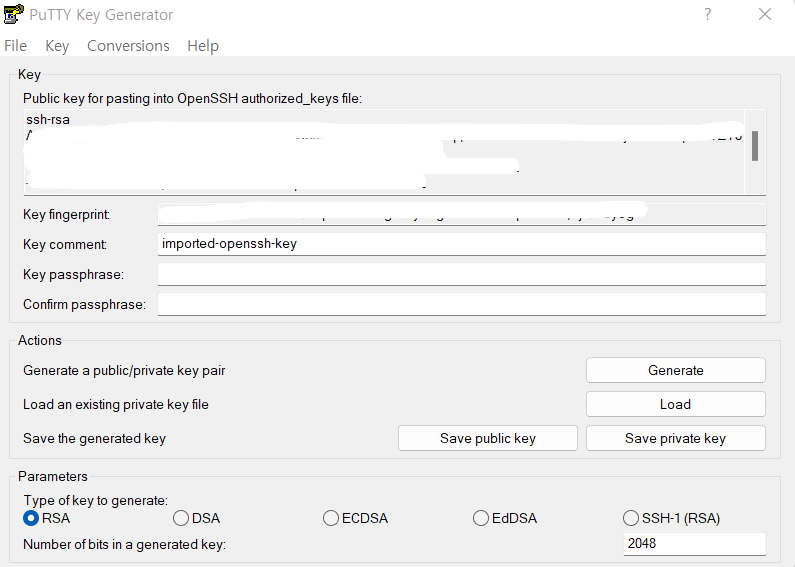795x567 pixels.
Task: Open the Key menu
Action: [x=57, y=46]
